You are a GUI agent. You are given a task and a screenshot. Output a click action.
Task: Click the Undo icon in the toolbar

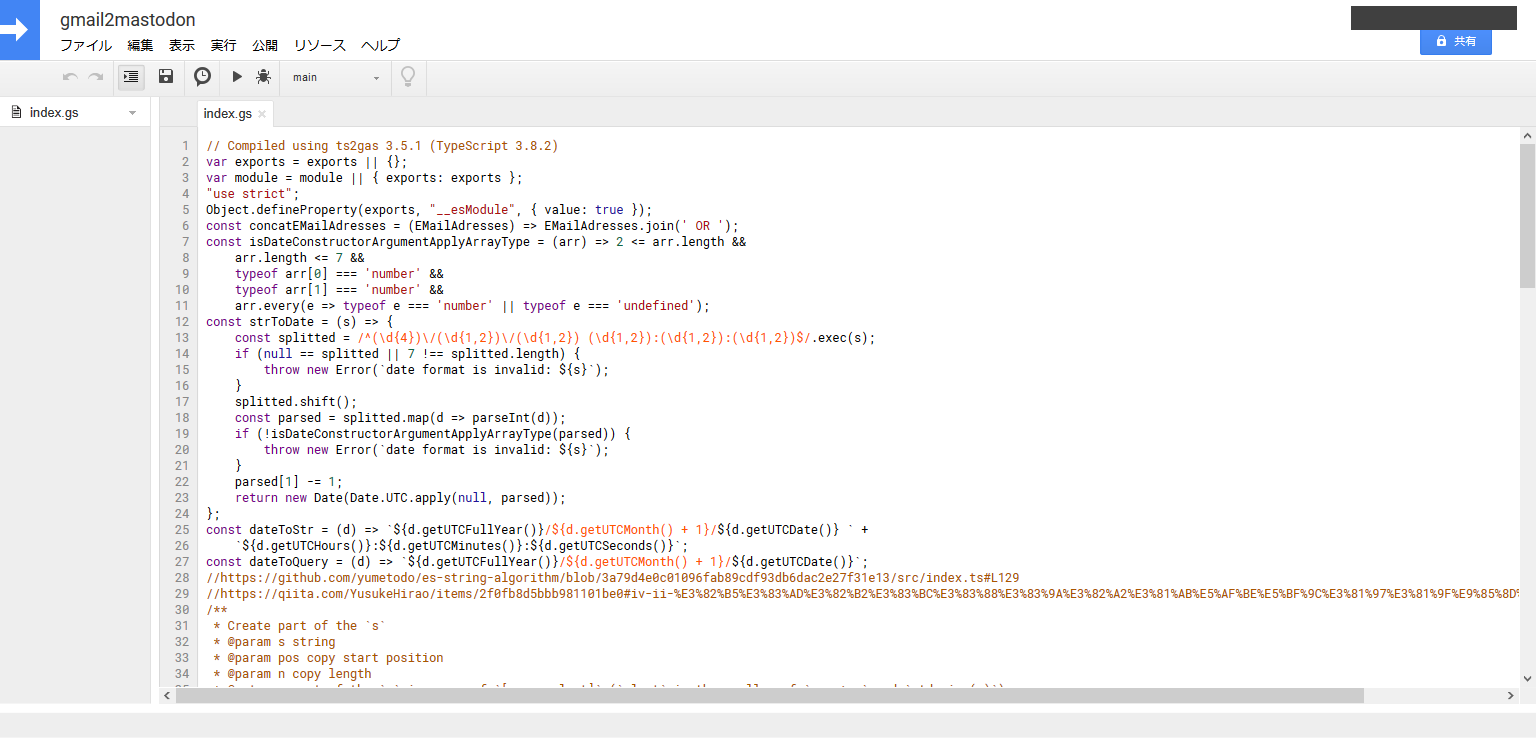coord(69,76)
